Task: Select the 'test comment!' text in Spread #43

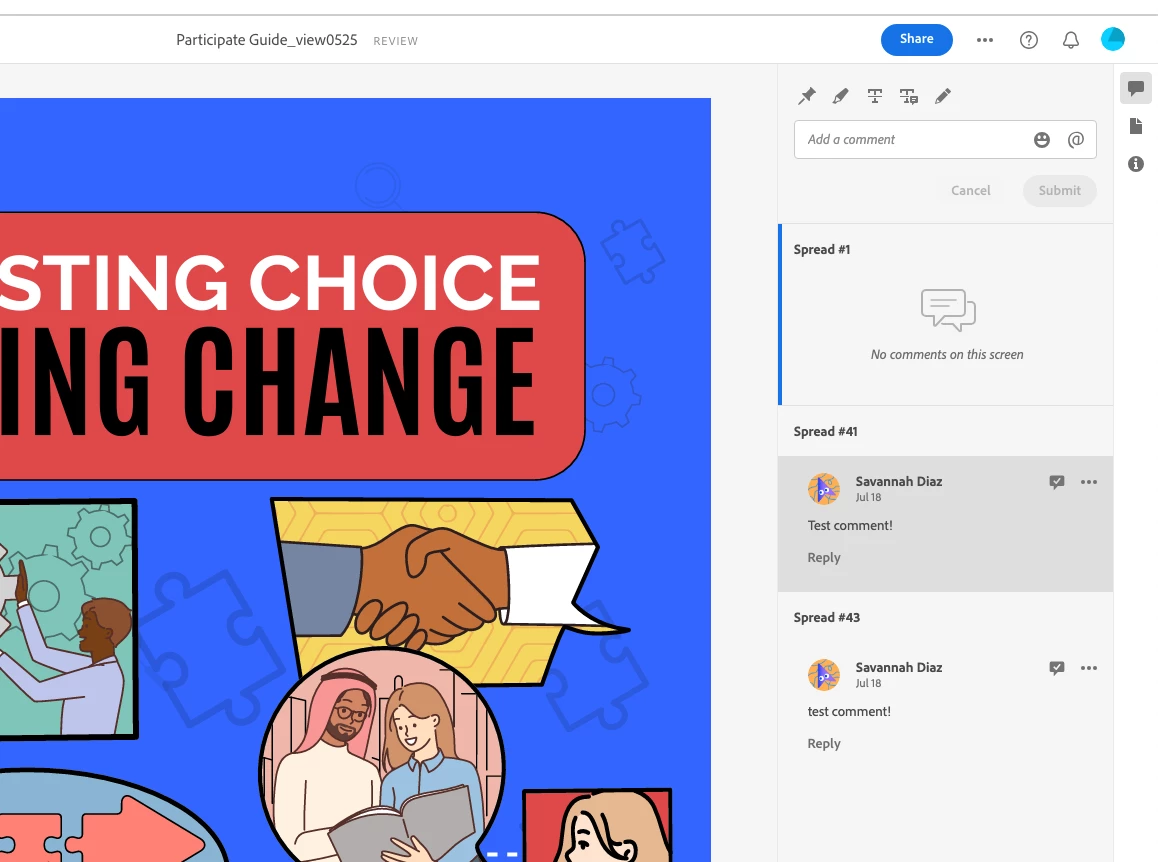Action: [x=849, y=711]
